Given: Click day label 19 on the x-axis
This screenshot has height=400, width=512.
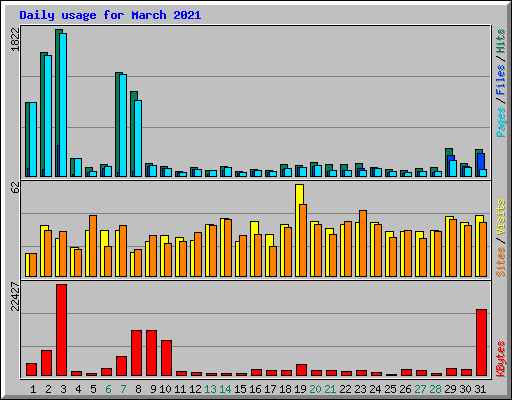Looking at the screenshot, I should [300, 389].
